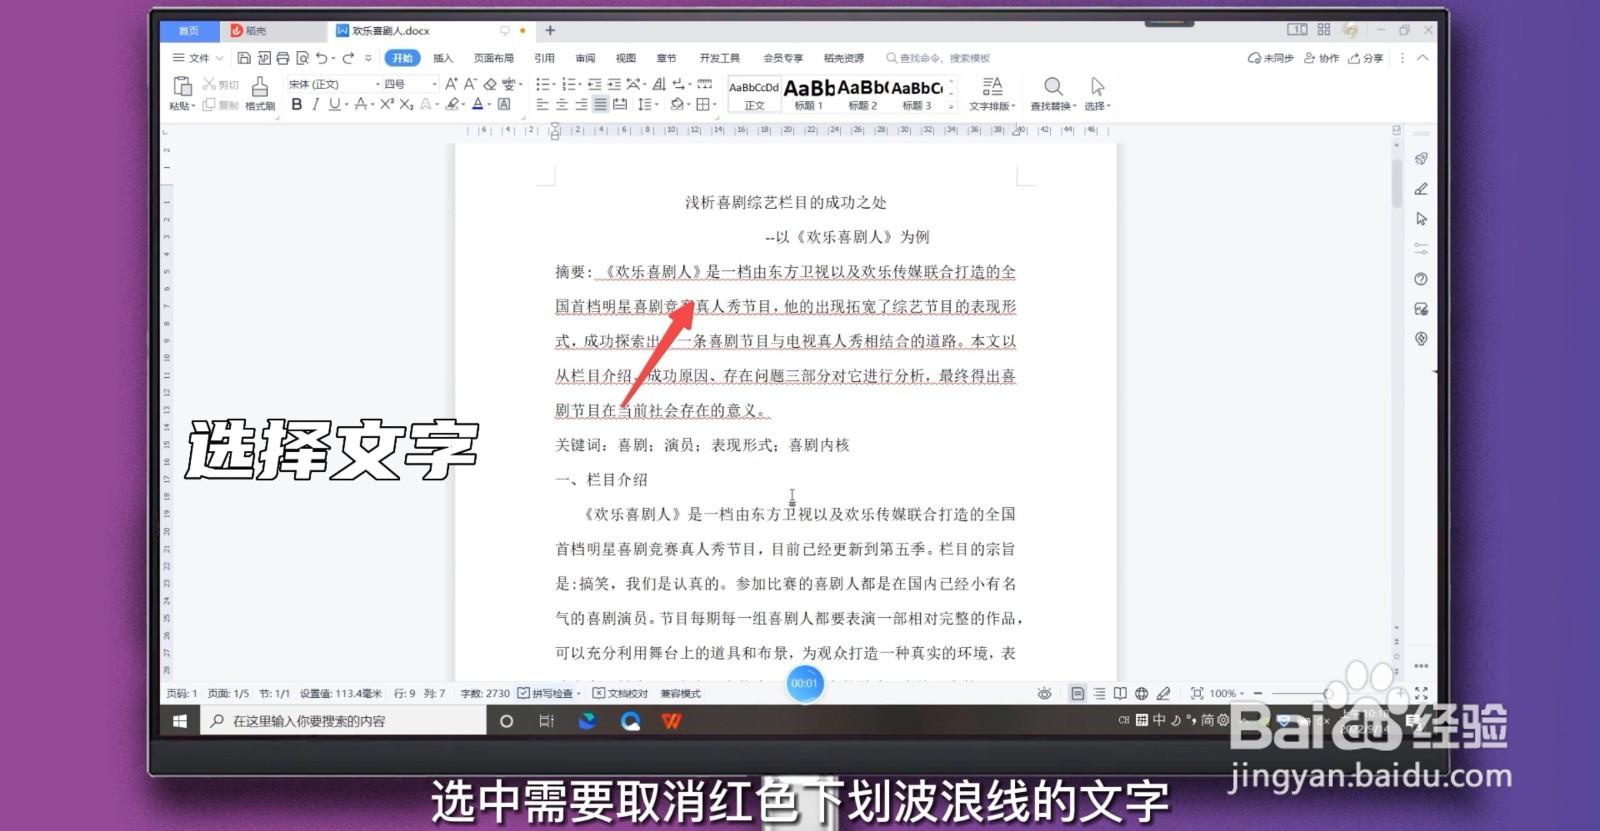Expand the highlight color dropdown arrow
The width and height of the screenshot is (1600, 831).
point(464,105)
